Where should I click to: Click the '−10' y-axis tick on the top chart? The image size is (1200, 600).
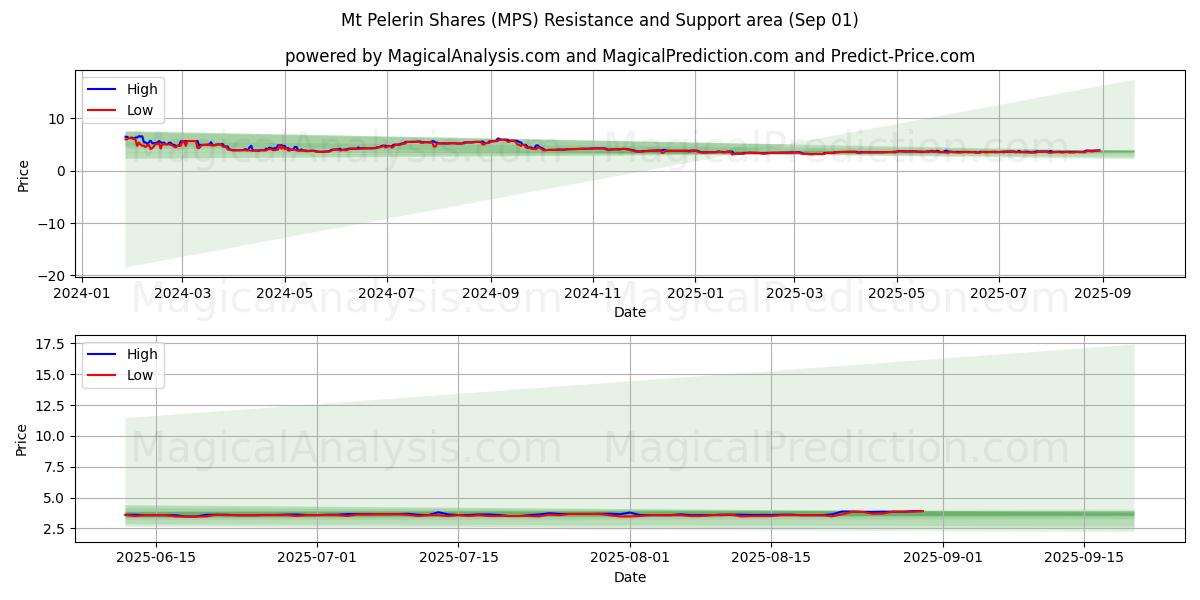[x=51, y=223]
